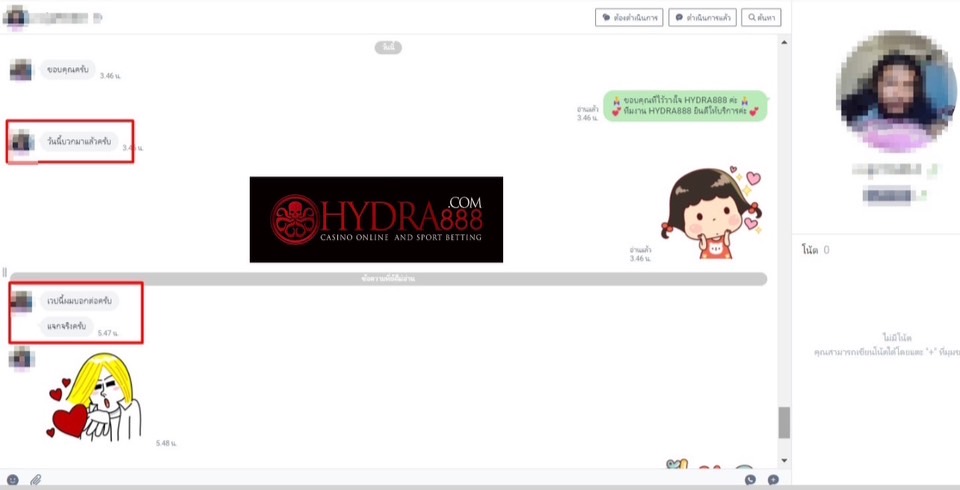Viewport: 960px width, 490px height.
Task: Mark chat as ต้องดำเนินการ (needs action)
Action: click(x=628, y=17)
